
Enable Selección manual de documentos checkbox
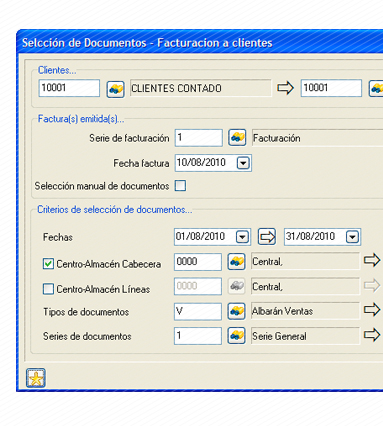click(180, 186)
